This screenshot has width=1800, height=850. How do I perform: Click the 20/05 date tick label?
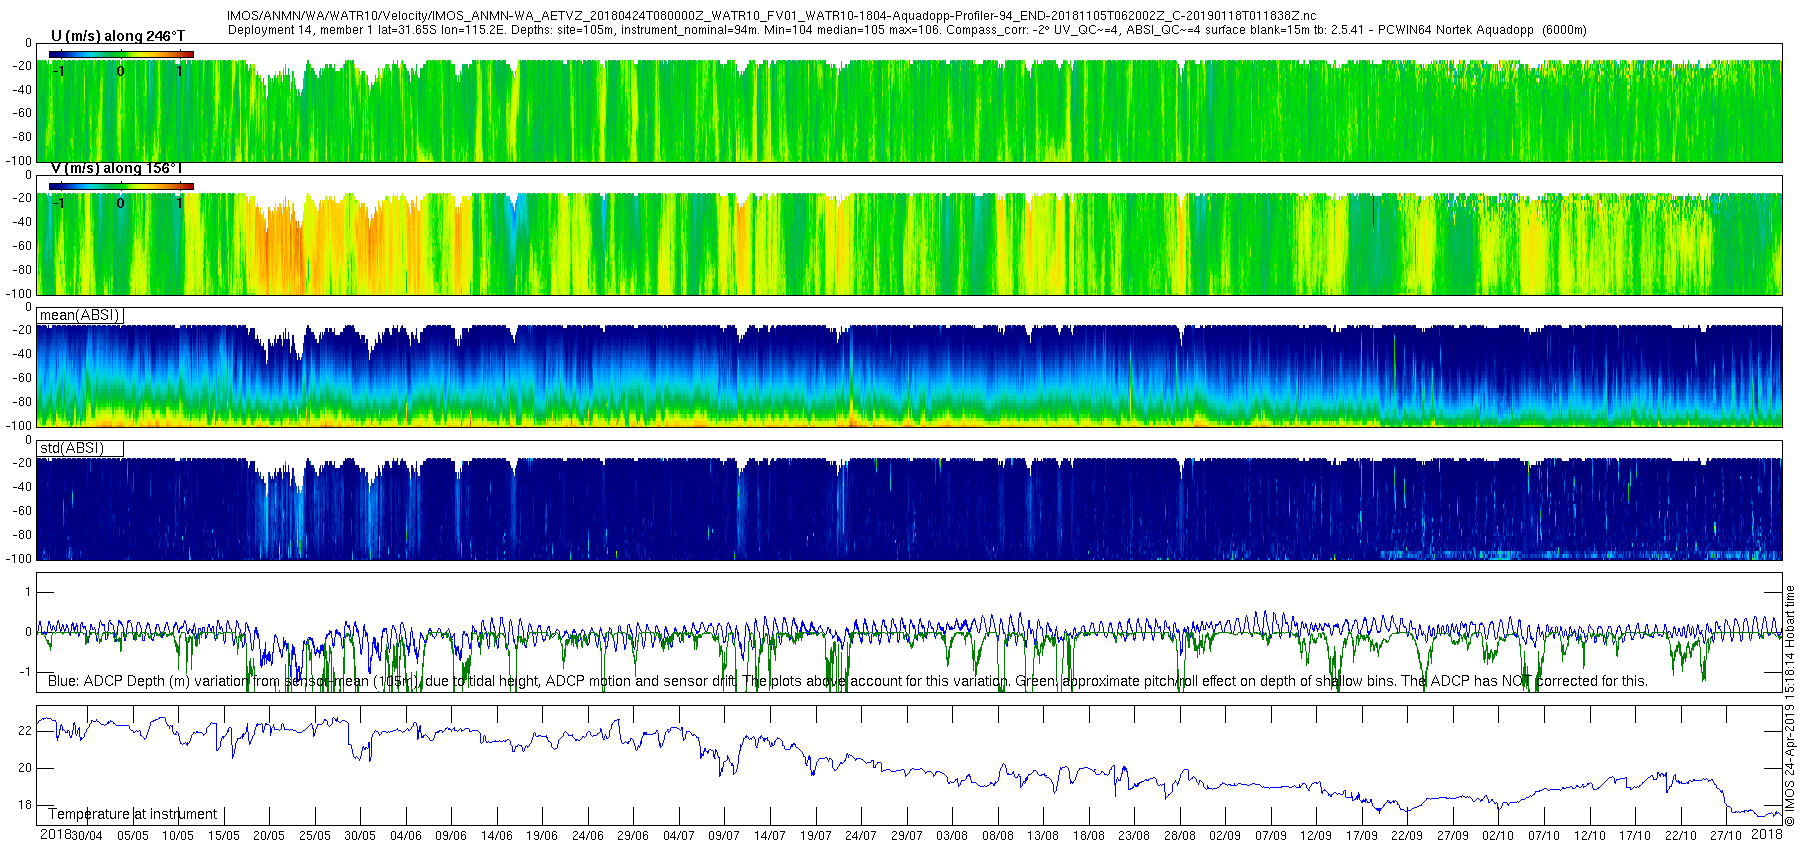click(269, 836)
